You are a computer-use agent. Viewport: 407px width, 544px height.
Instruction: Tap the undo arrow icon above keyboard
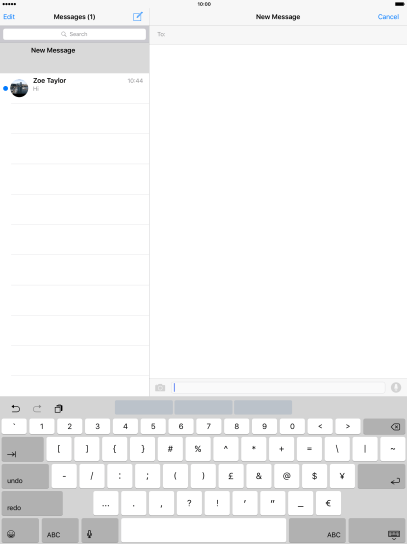pos(16,408)
